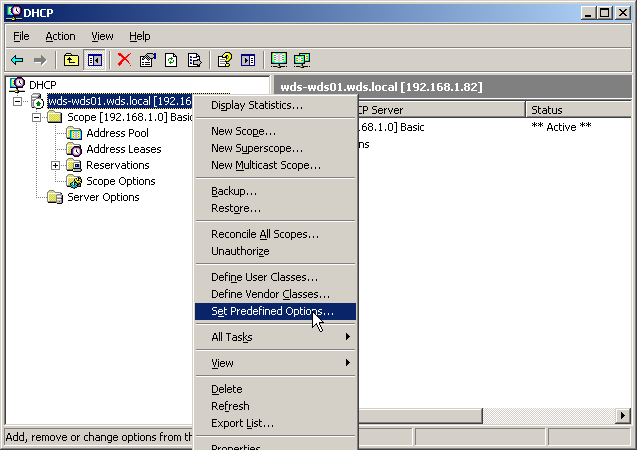Minimize the DHCP window

588,13
